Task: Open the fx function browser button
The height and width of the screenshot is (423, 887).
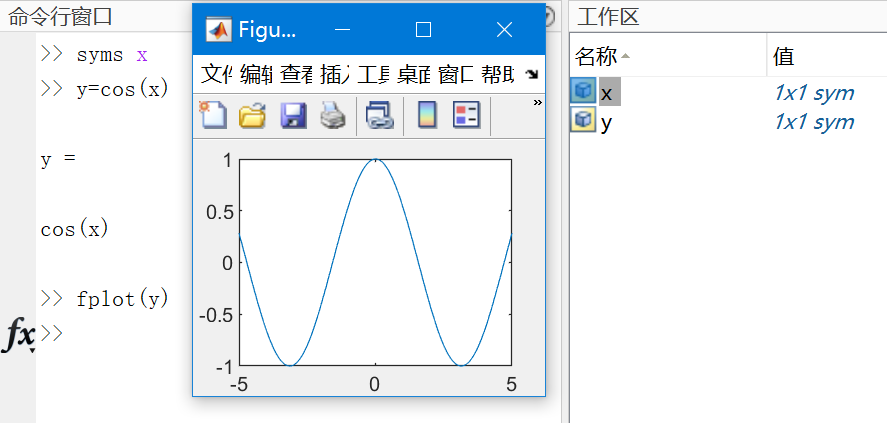Action: coord(19,336)
